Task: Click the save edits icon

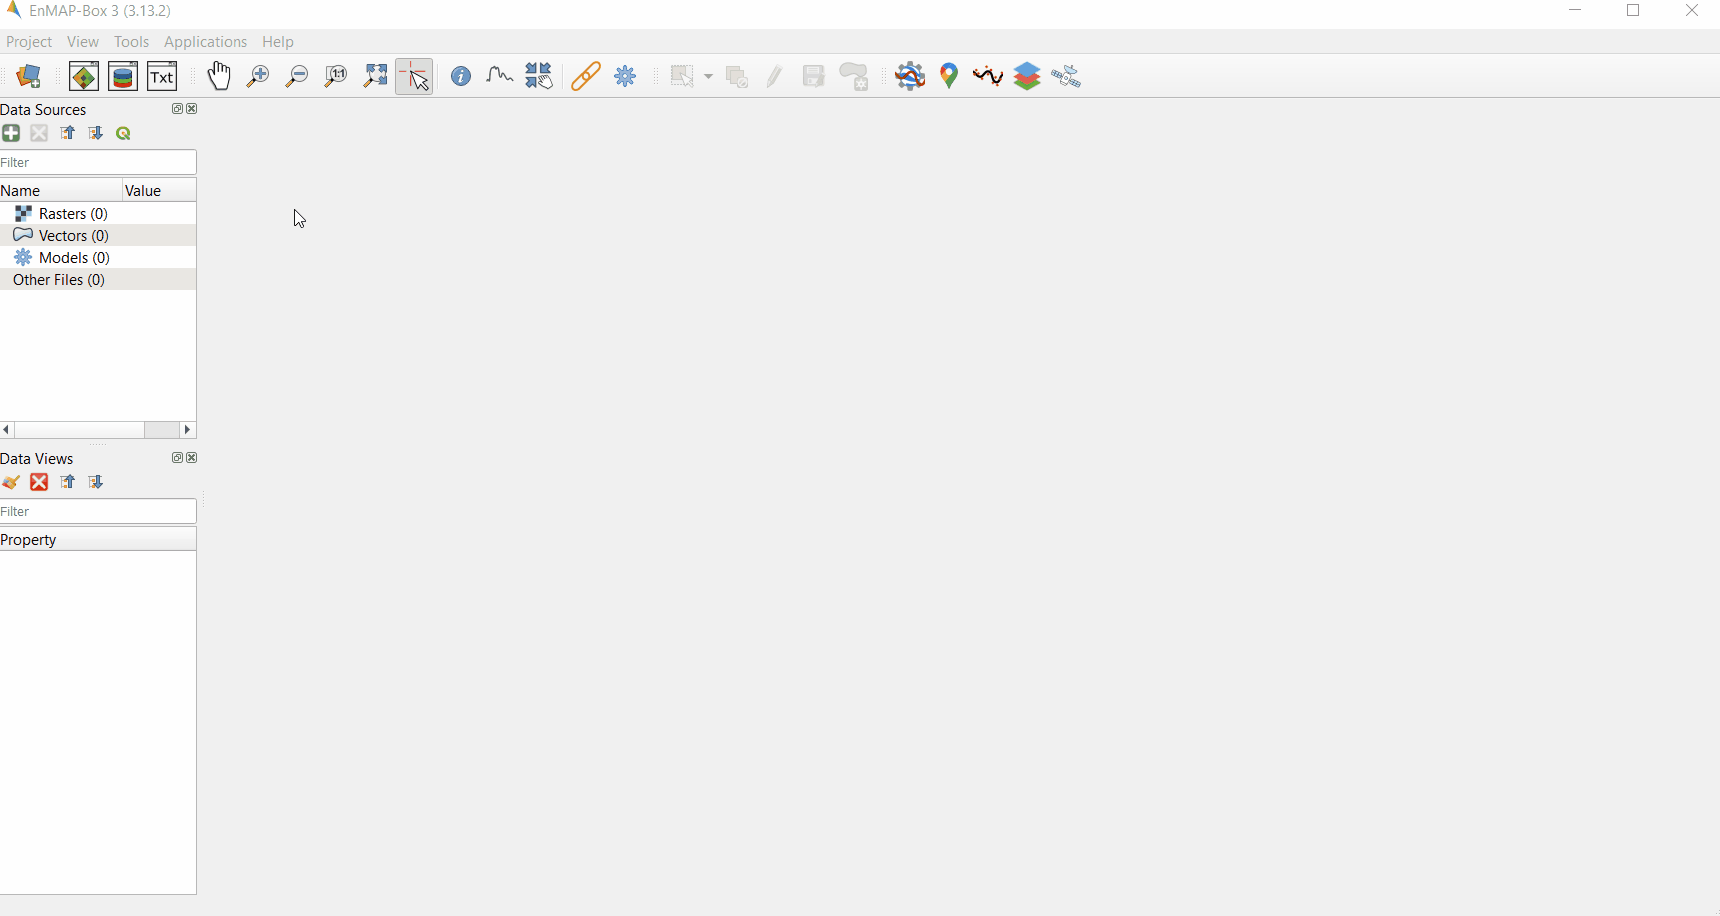Action: click(814, 77)
